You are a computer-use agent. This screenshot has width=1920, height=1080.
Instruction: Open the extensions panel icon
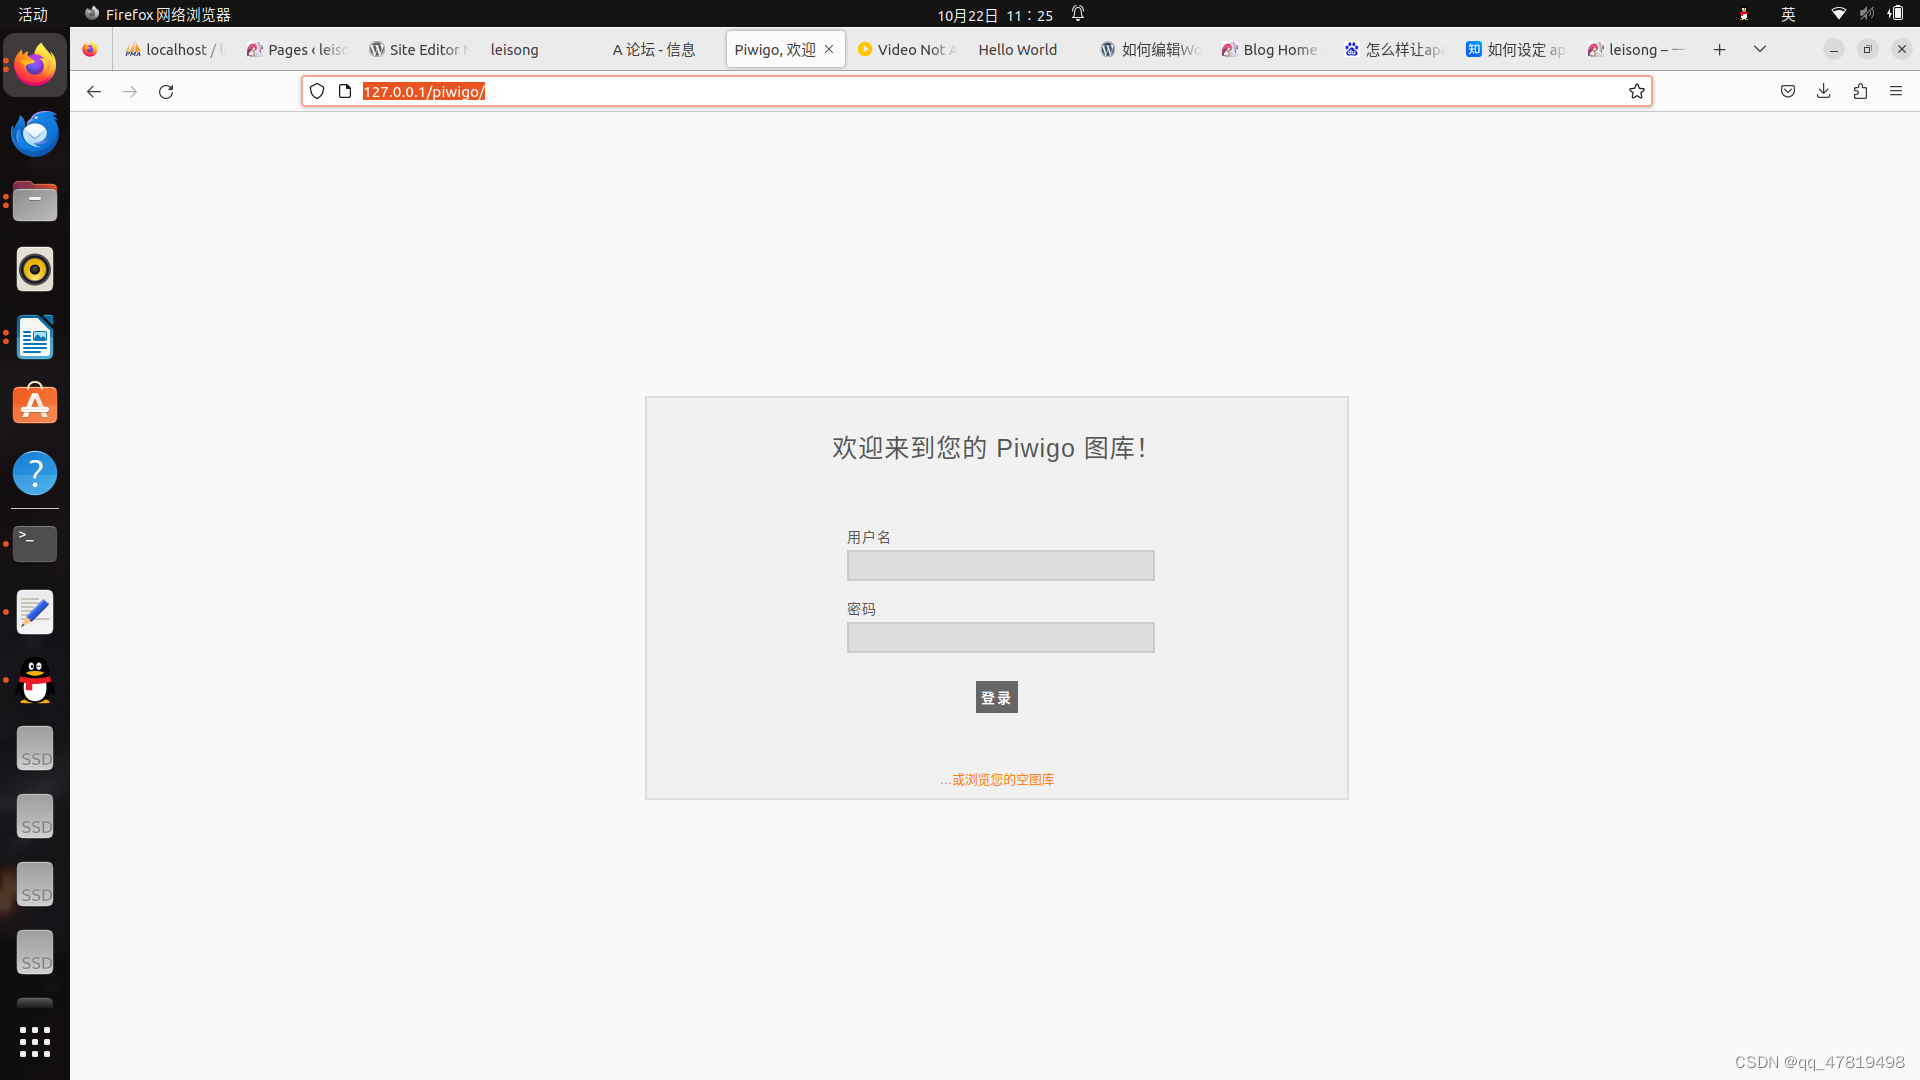coord(1859,91)
